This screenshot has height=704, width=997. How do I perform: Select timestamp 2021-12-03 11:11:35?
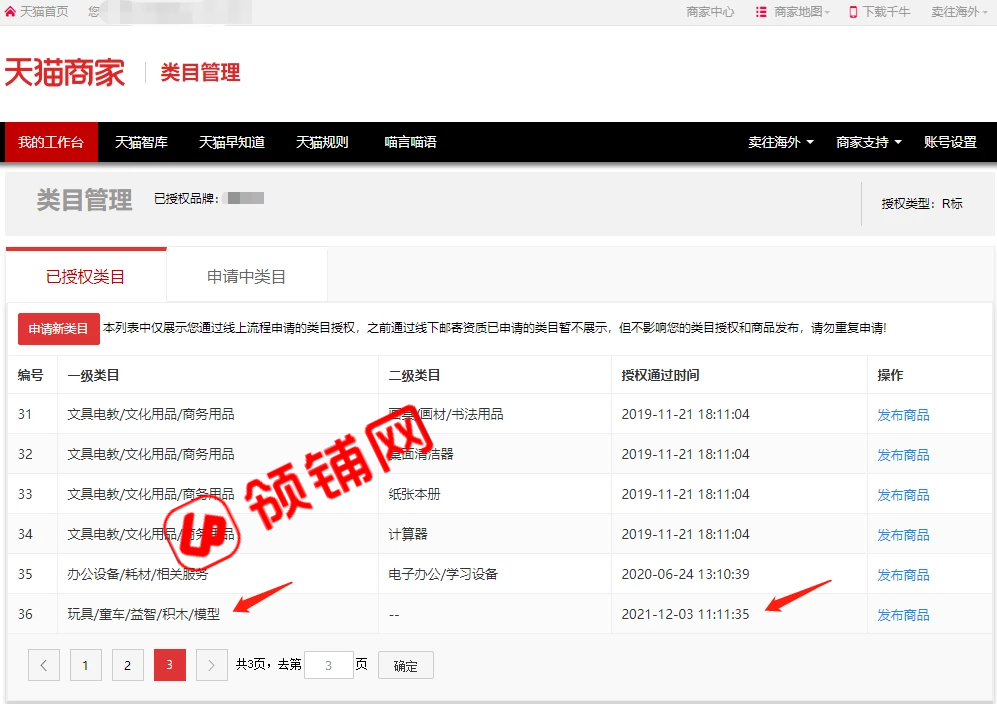pyautogui.click(x=685, y=614)
